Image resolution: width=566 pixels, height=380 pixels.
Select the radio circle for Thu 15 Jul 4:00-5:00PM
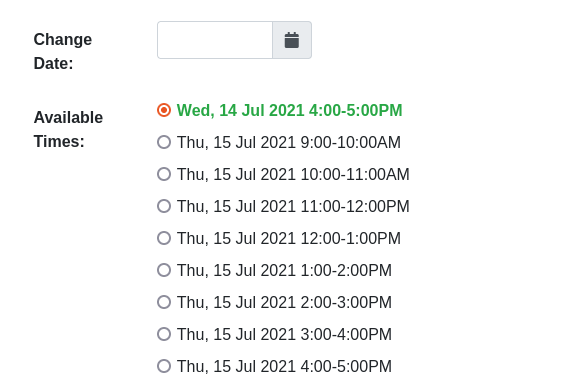(x=164, y=366)
